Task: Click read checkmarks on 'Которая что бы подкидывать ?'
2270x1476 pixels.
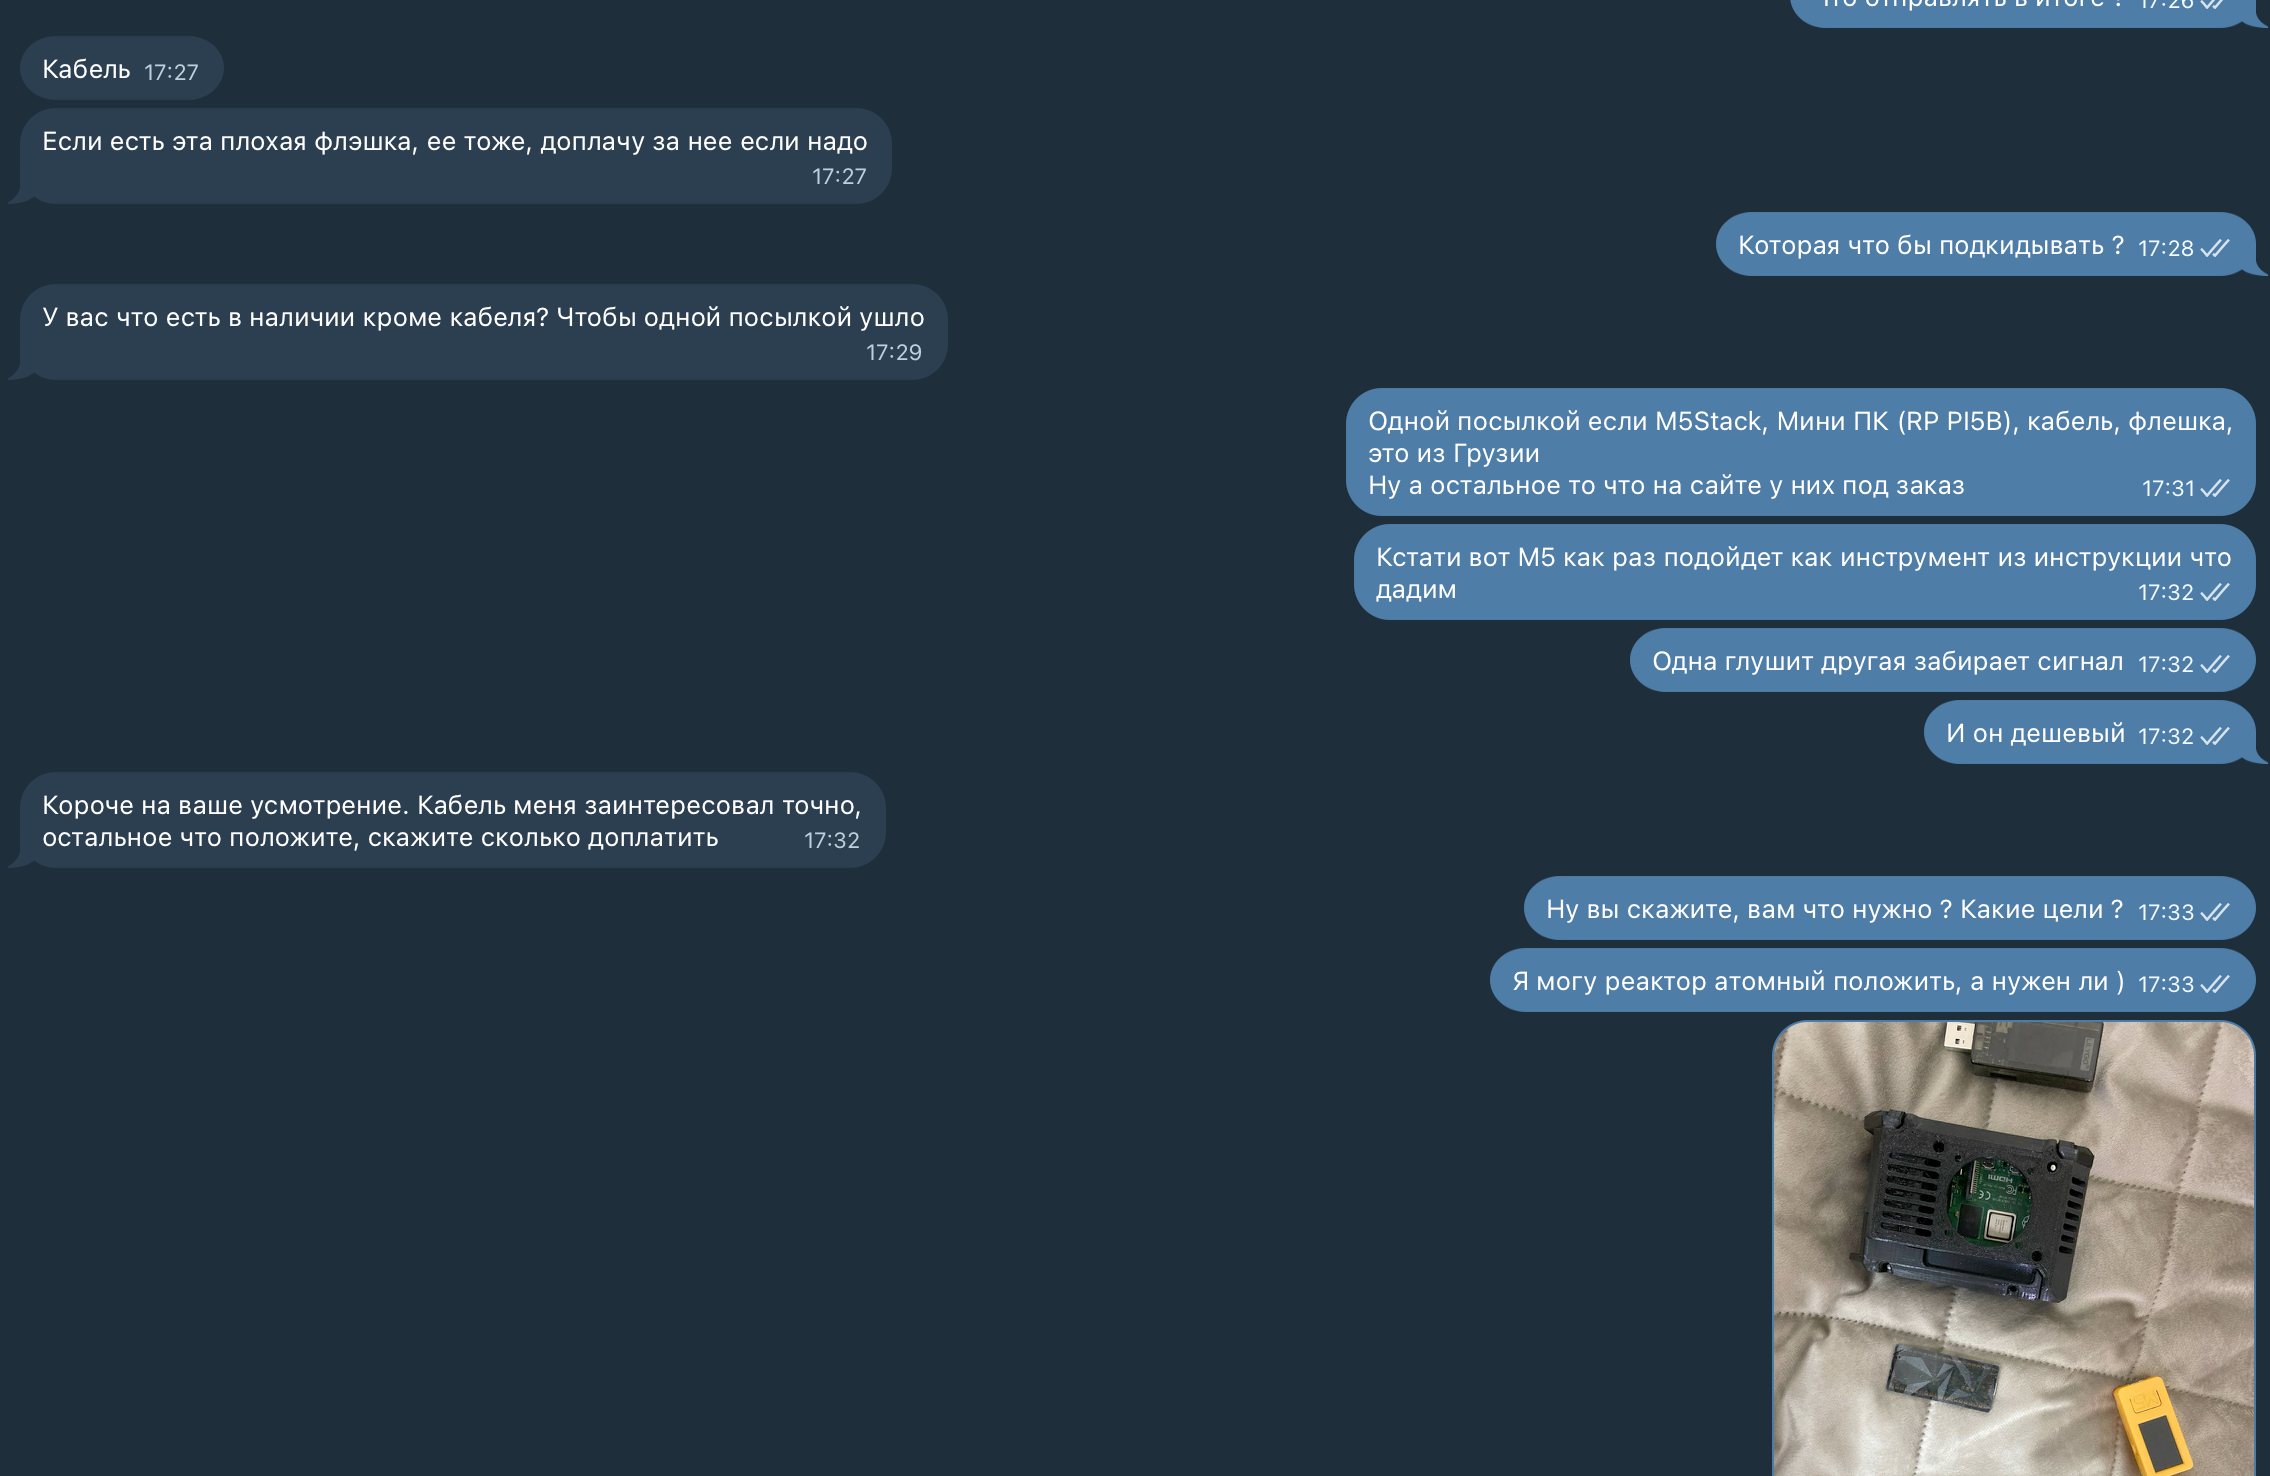Action: point(2215,248)
